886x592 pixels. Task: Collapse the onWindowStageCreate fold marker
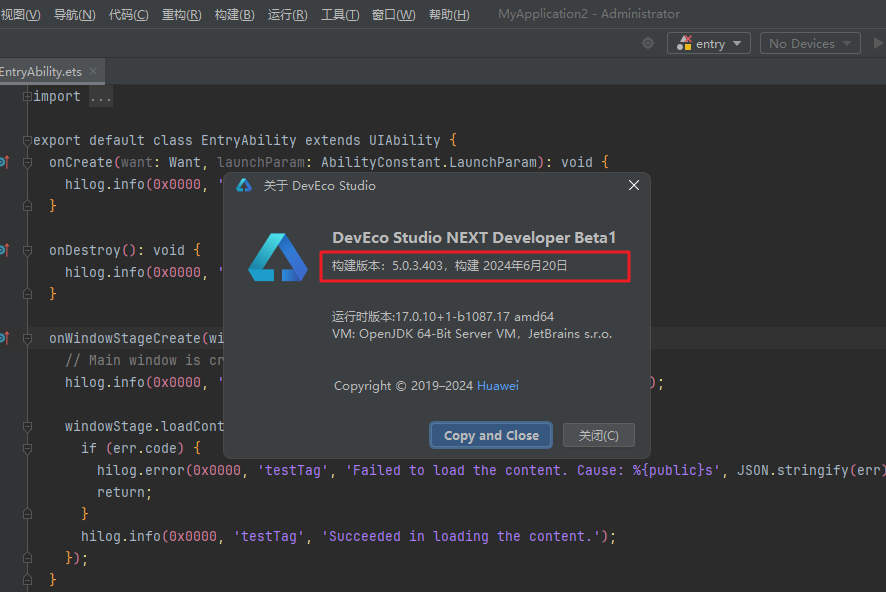click(27, 339)
